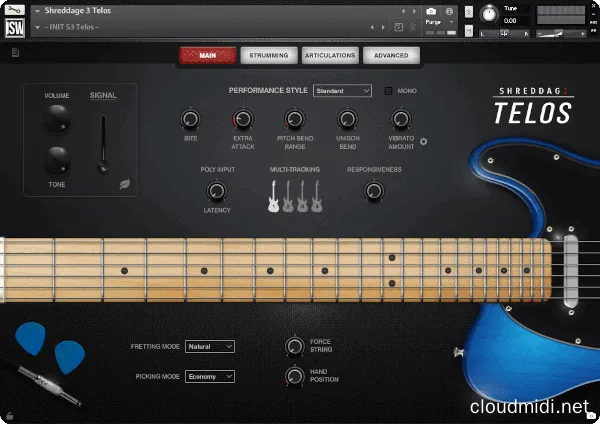This screenshot has height=424, width=600.
Task: Click the Volume knob
Action: tap(57, 119)
